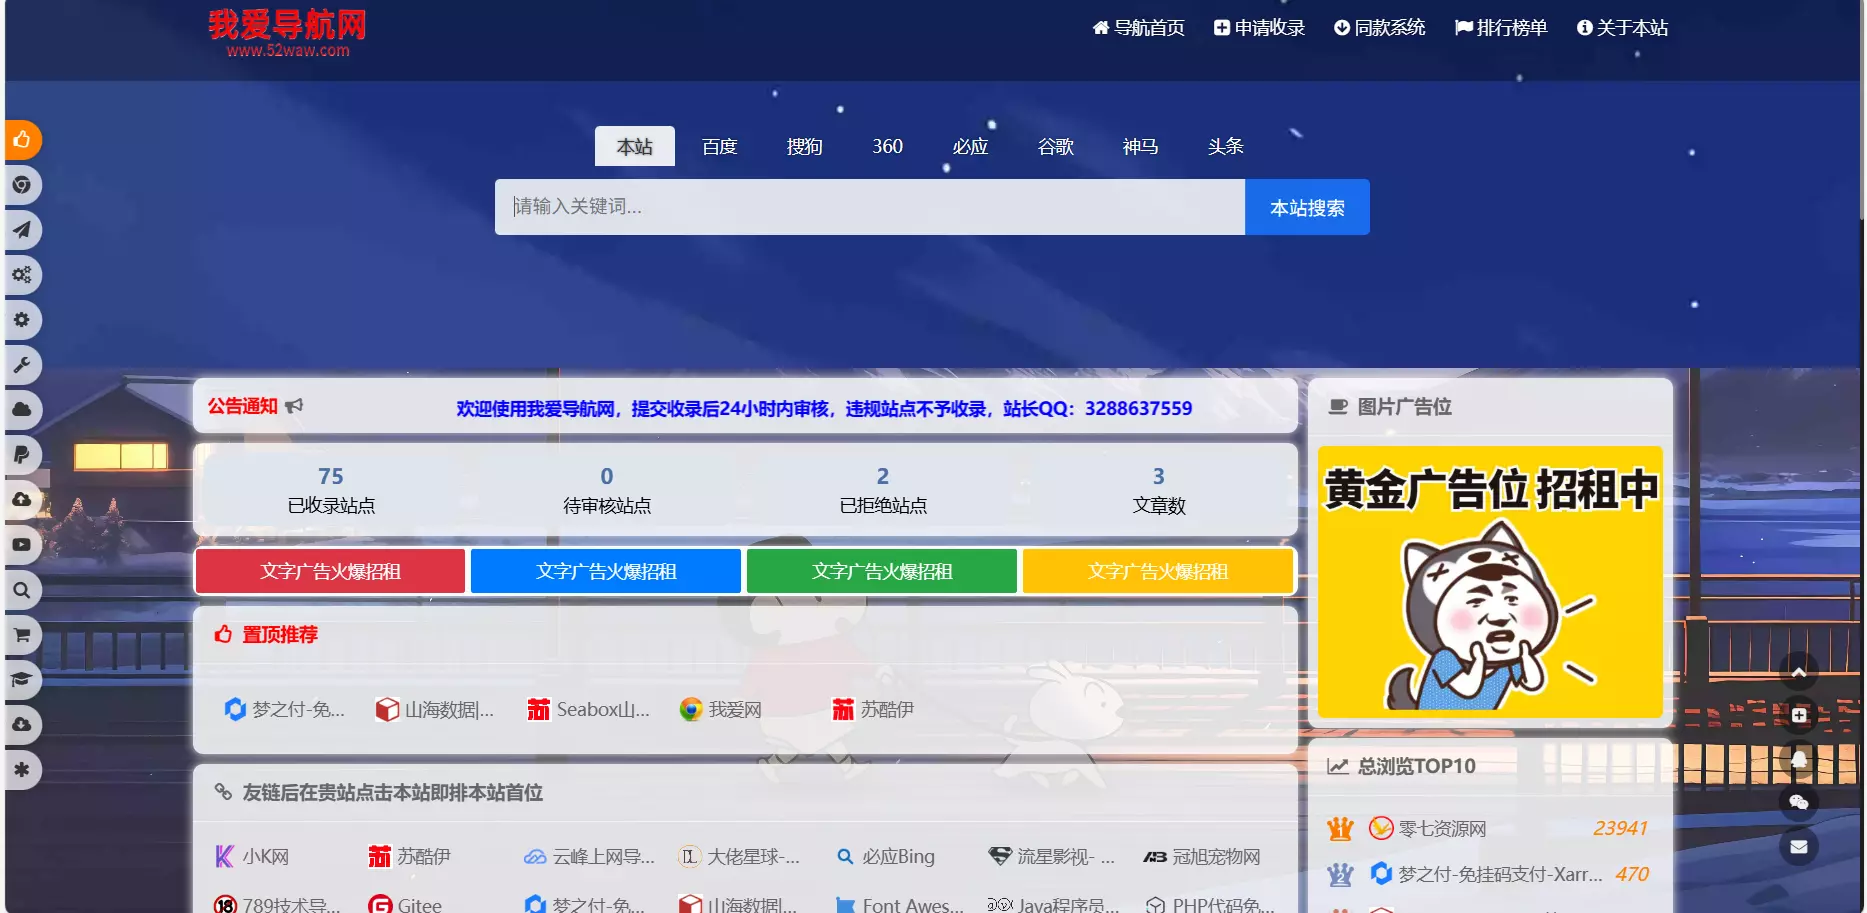The height and width of the screenshot is (913, 1867).
Task: Select the wrench tools icon in sidebar
Action: tap(22, 365)
